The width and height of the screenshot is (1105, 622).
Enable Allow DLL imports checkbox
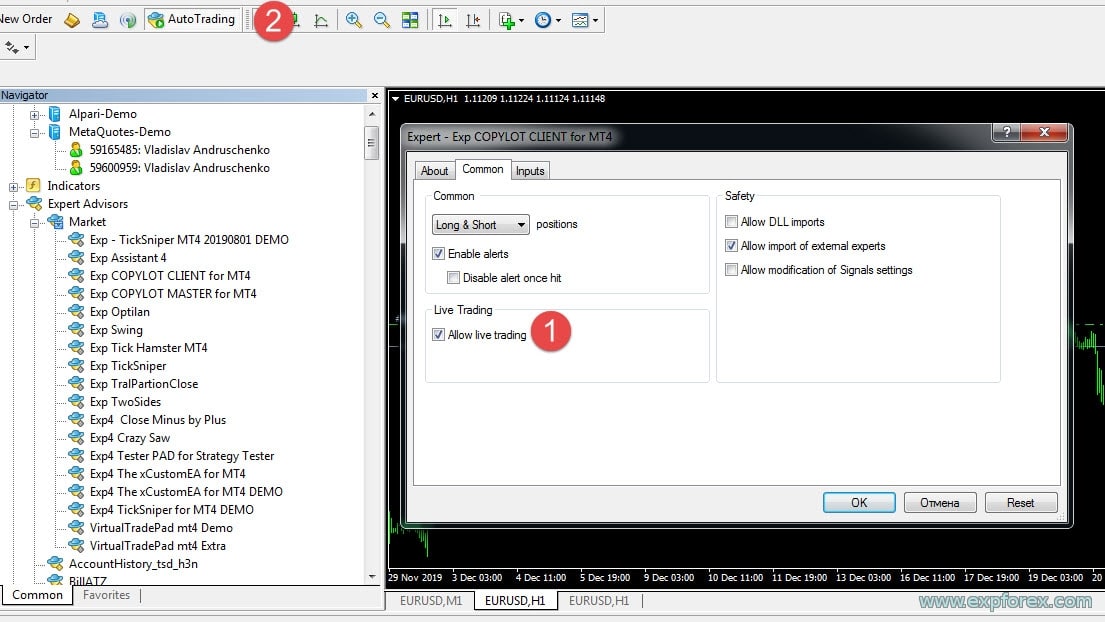[x=731, y=222]
